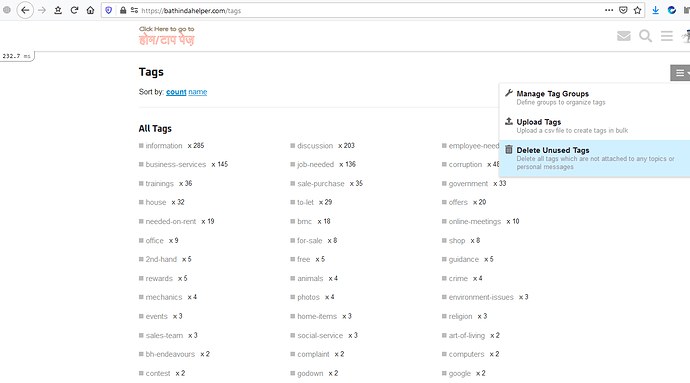Open the photos tag

[308, 297]
